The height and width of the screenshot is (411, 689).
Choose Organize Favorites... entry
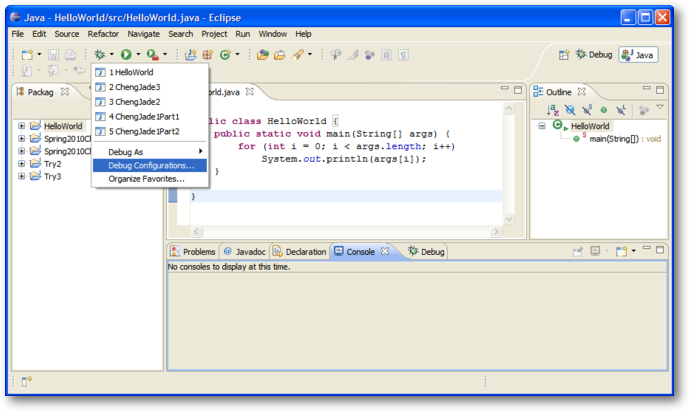click(x=150, y=179)
